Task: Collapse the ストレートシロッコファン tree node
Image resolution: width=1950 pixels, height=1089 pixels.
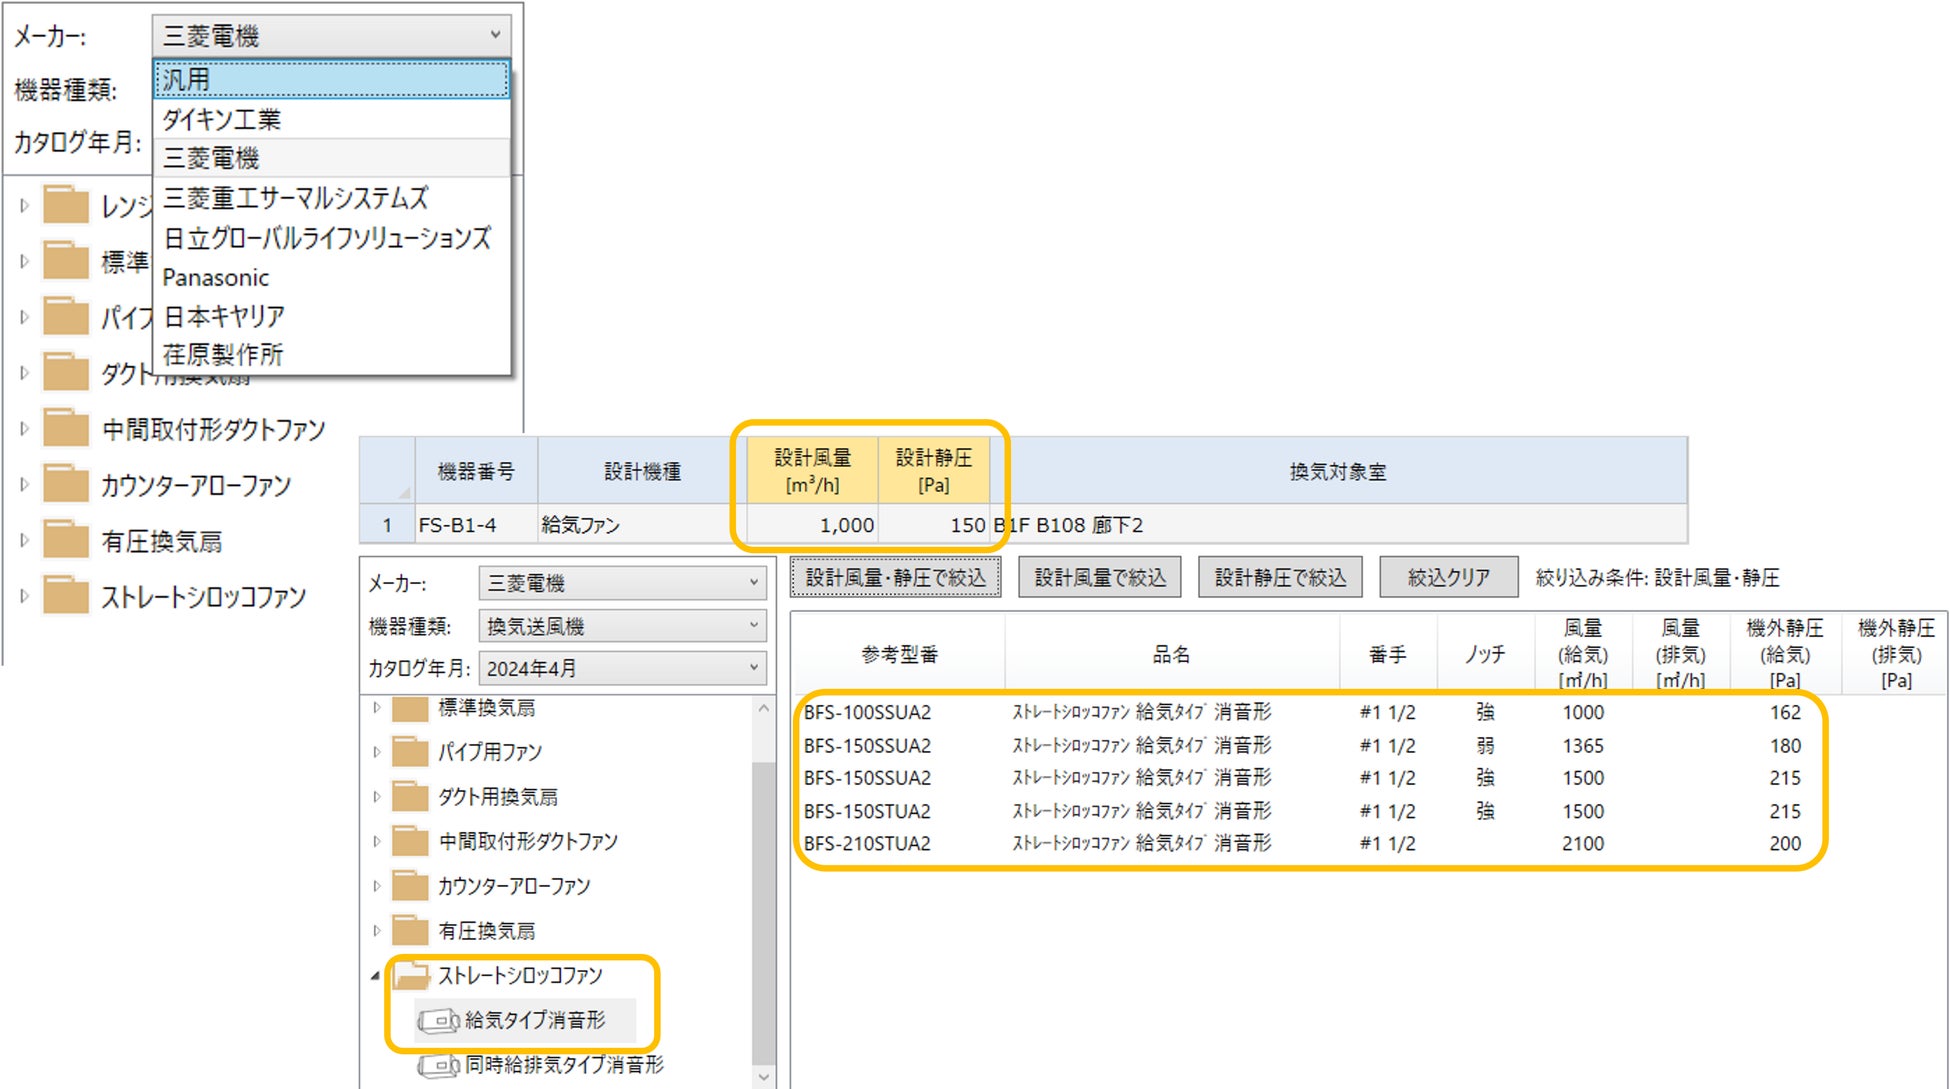Action: coord(376,976)
